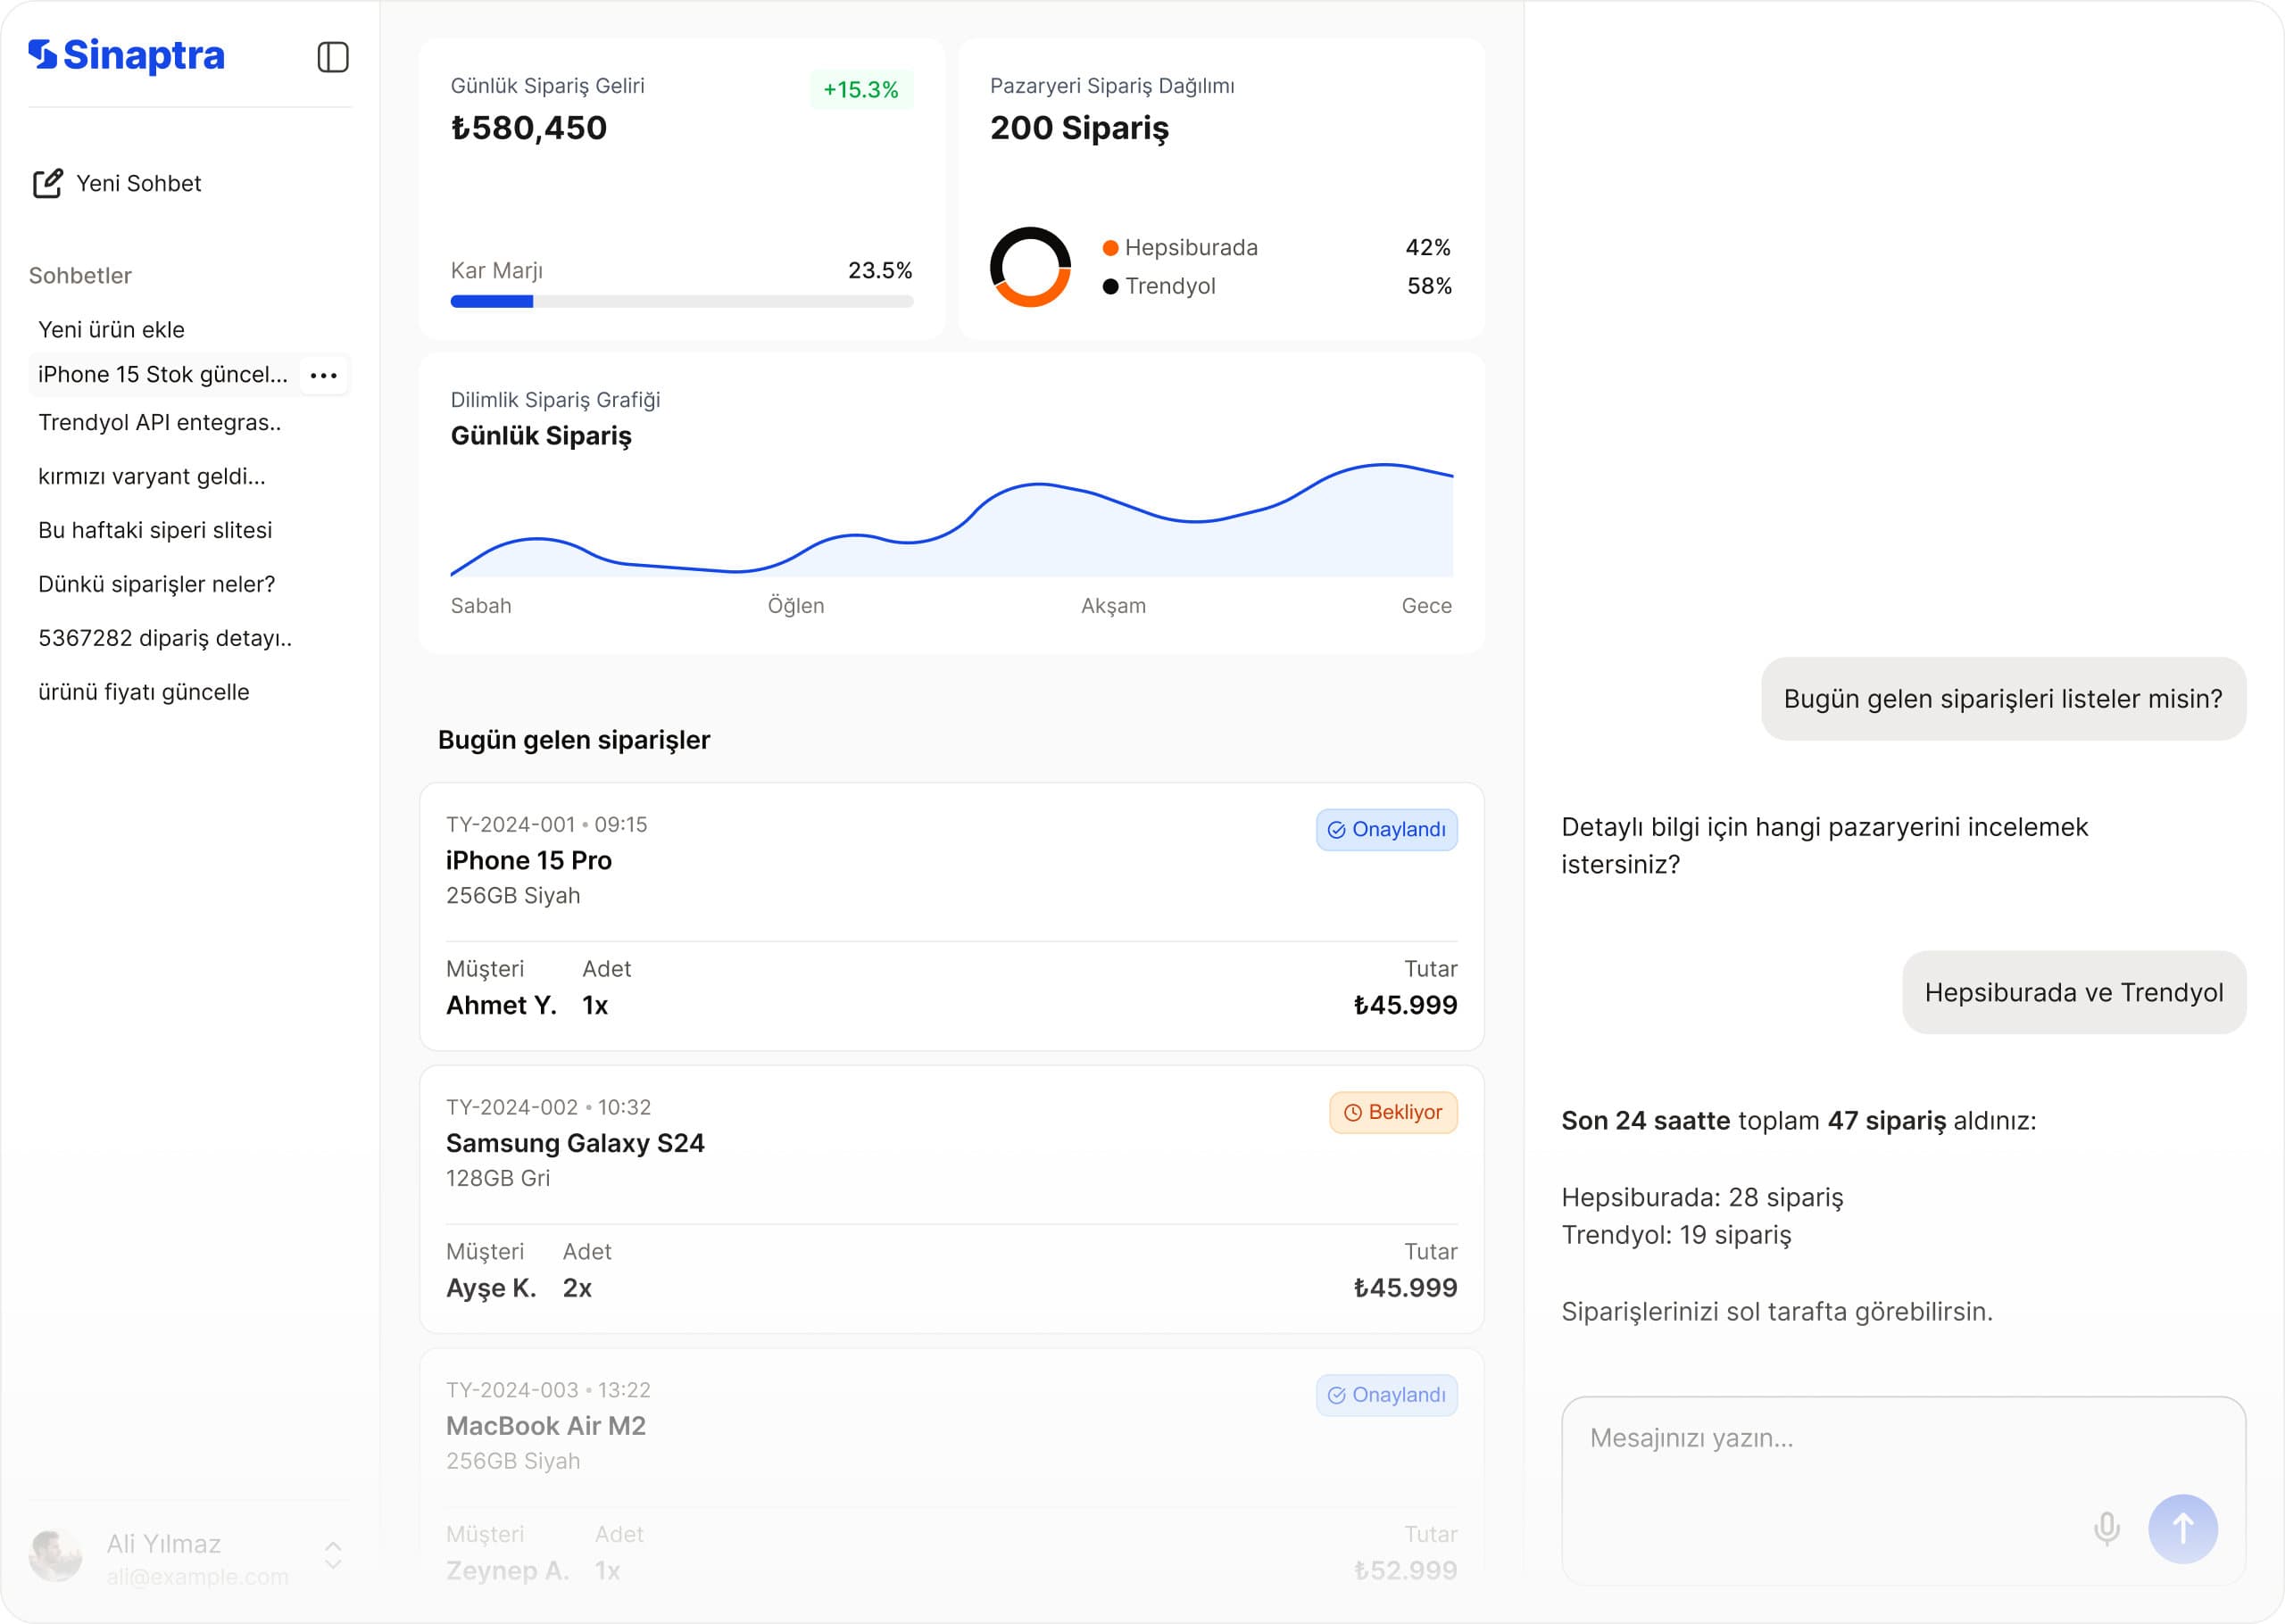The width and height of the screenshot is (2285, 1624).
Task: Click the Hepsiburada 42% value
Action: point(1428,248)
